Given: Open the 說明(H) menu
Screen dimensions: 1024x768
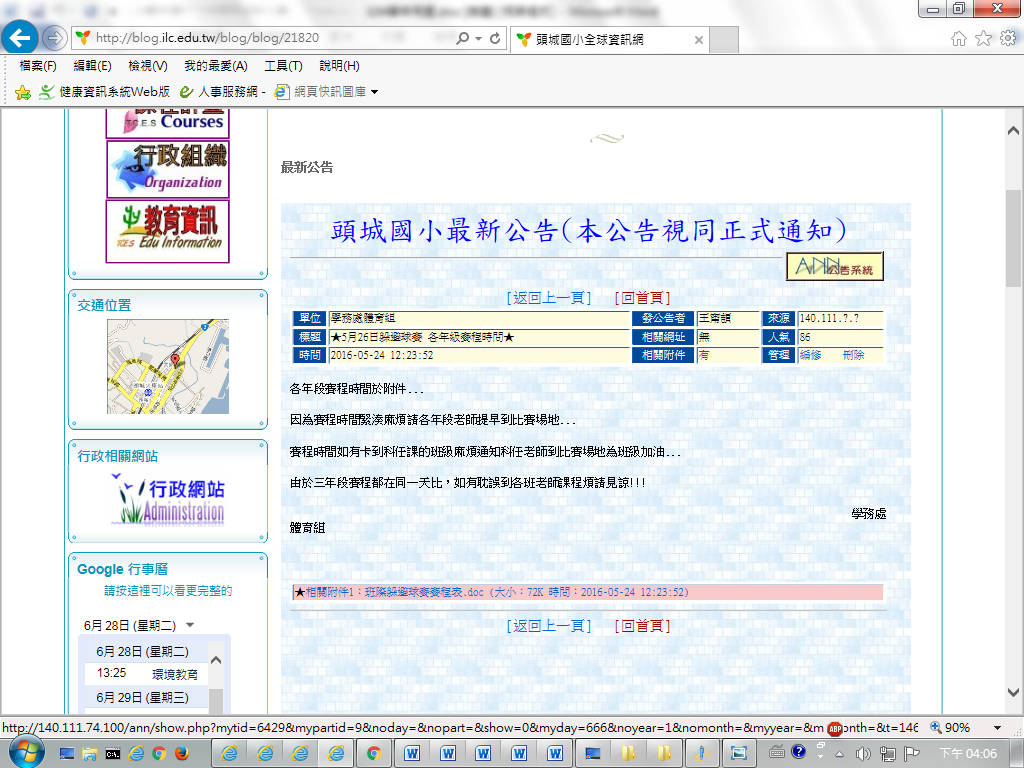Looking at the screenshot, I should (x=339, y=66).
